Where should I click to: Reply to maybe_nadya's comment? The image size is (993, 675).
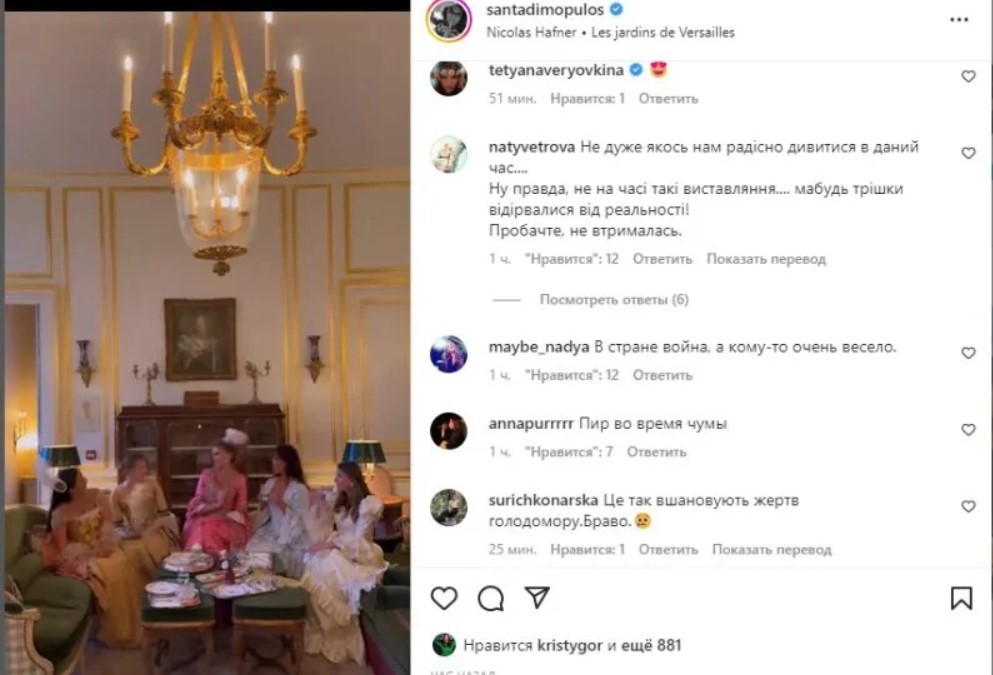tap(662, 375)
